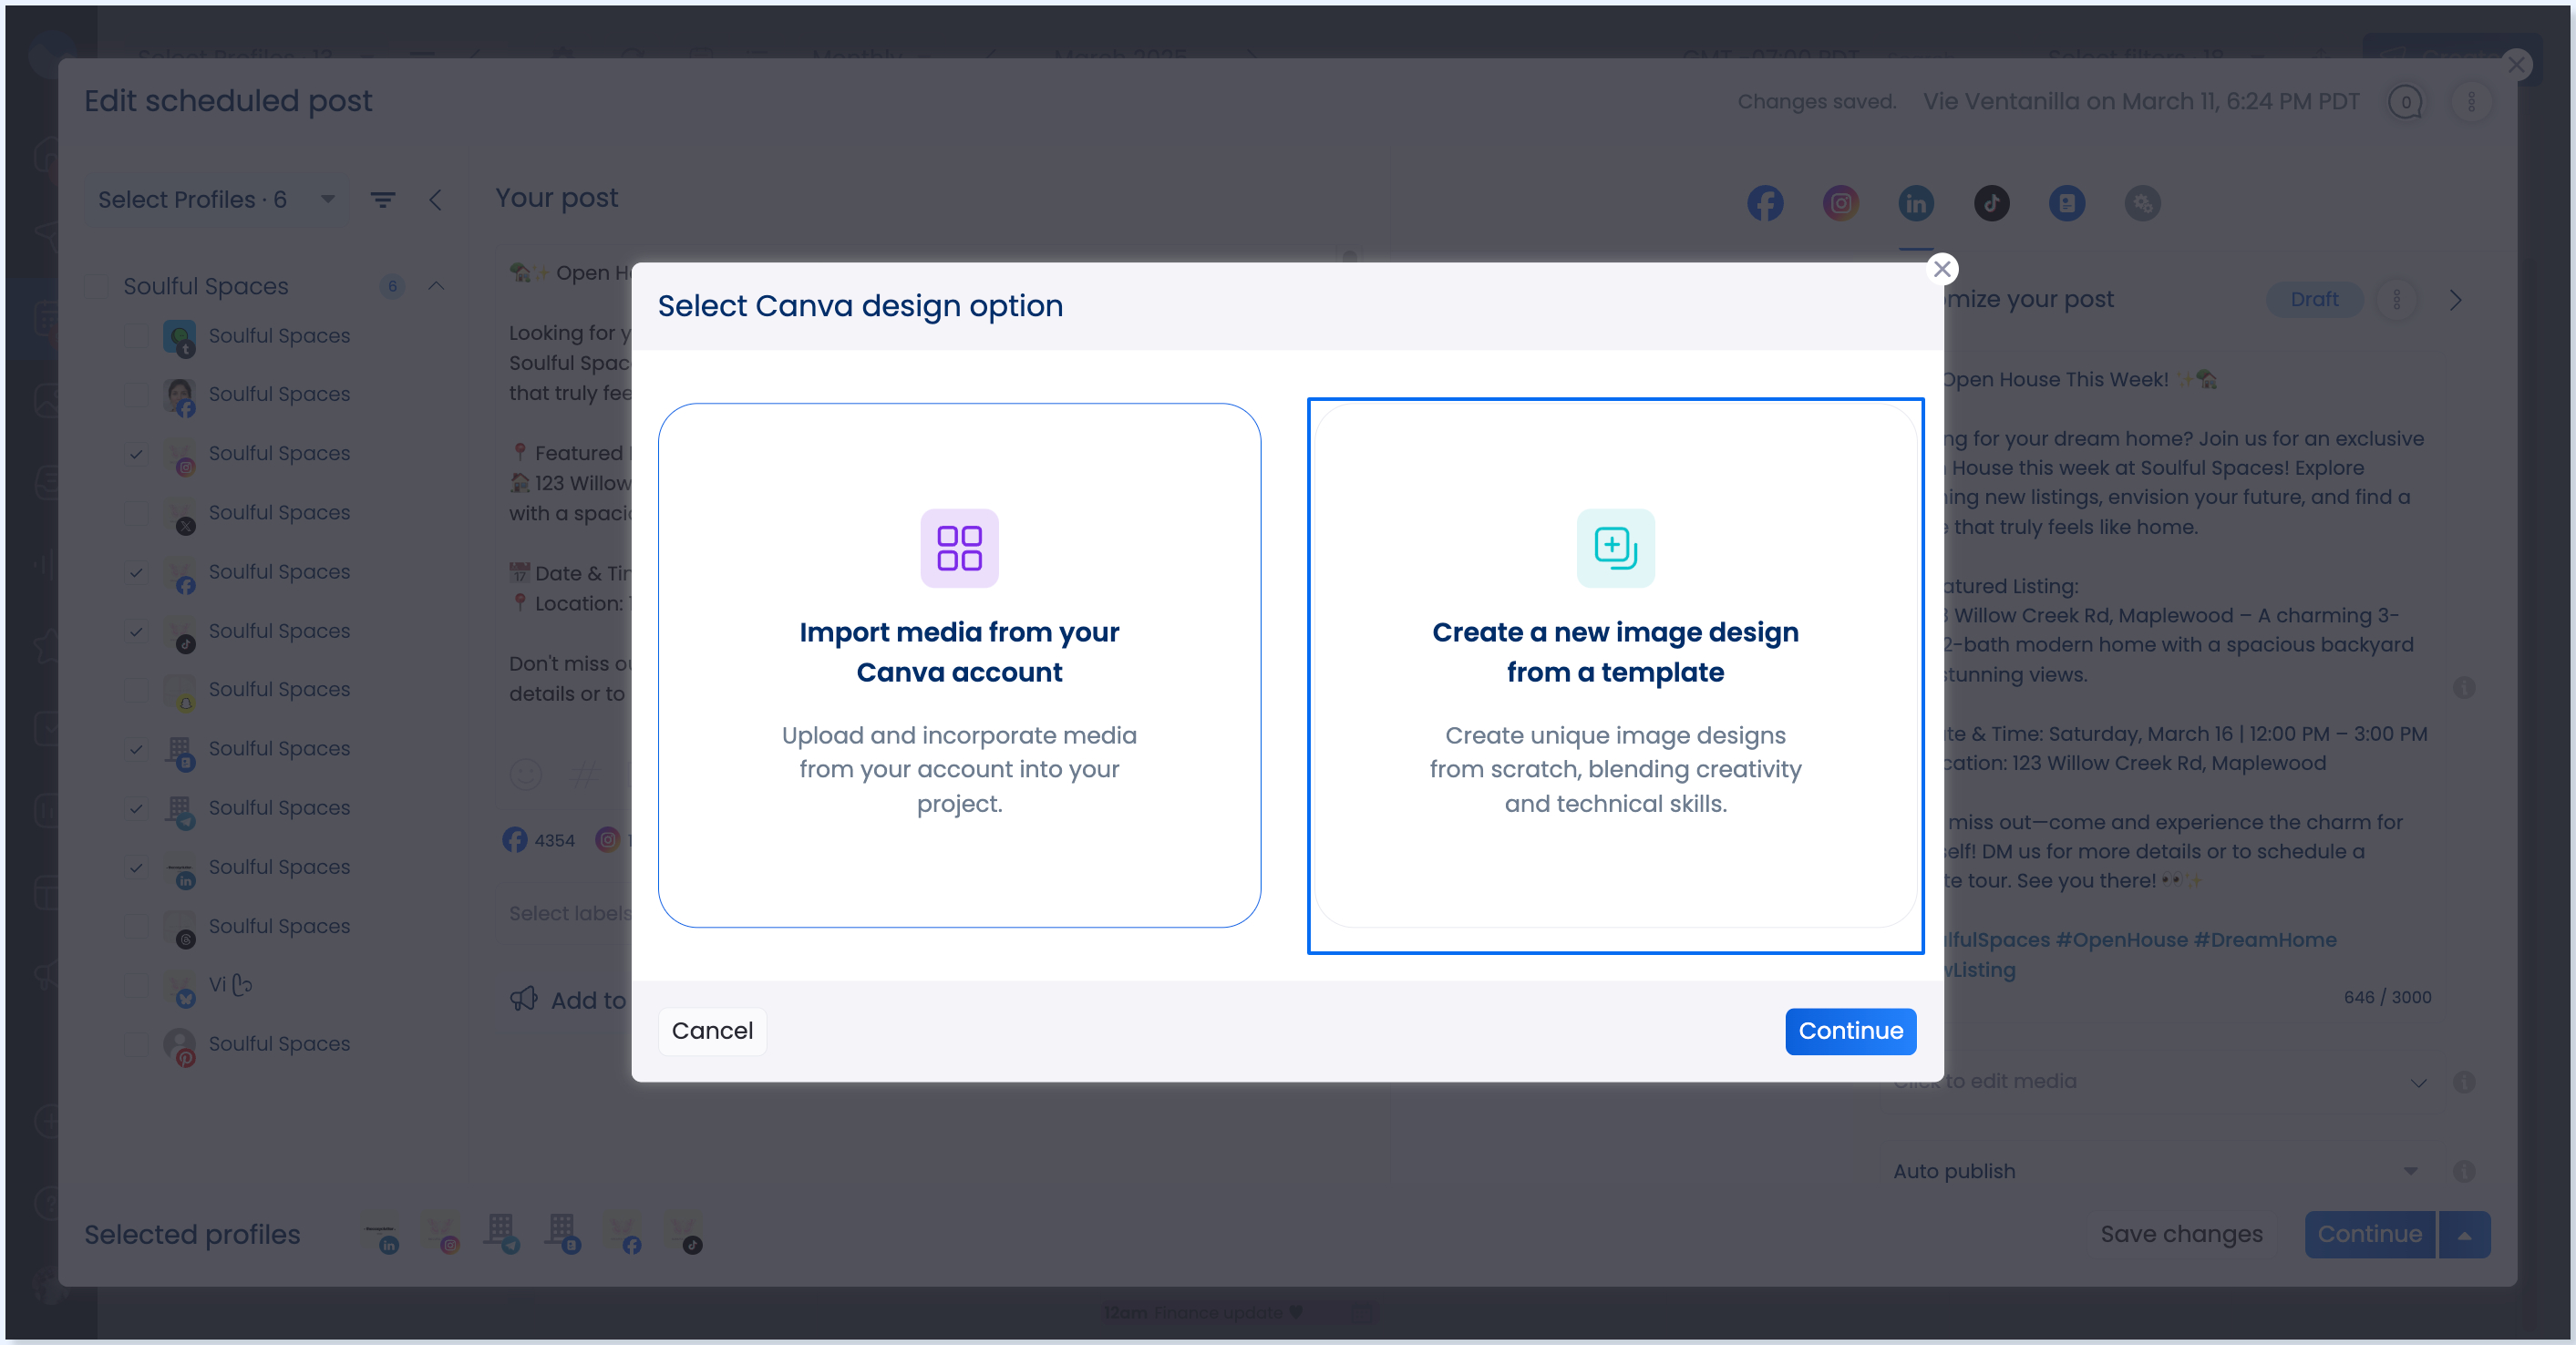
Task: Check the Soulful Spaces X profile
Action: point(136,513)
